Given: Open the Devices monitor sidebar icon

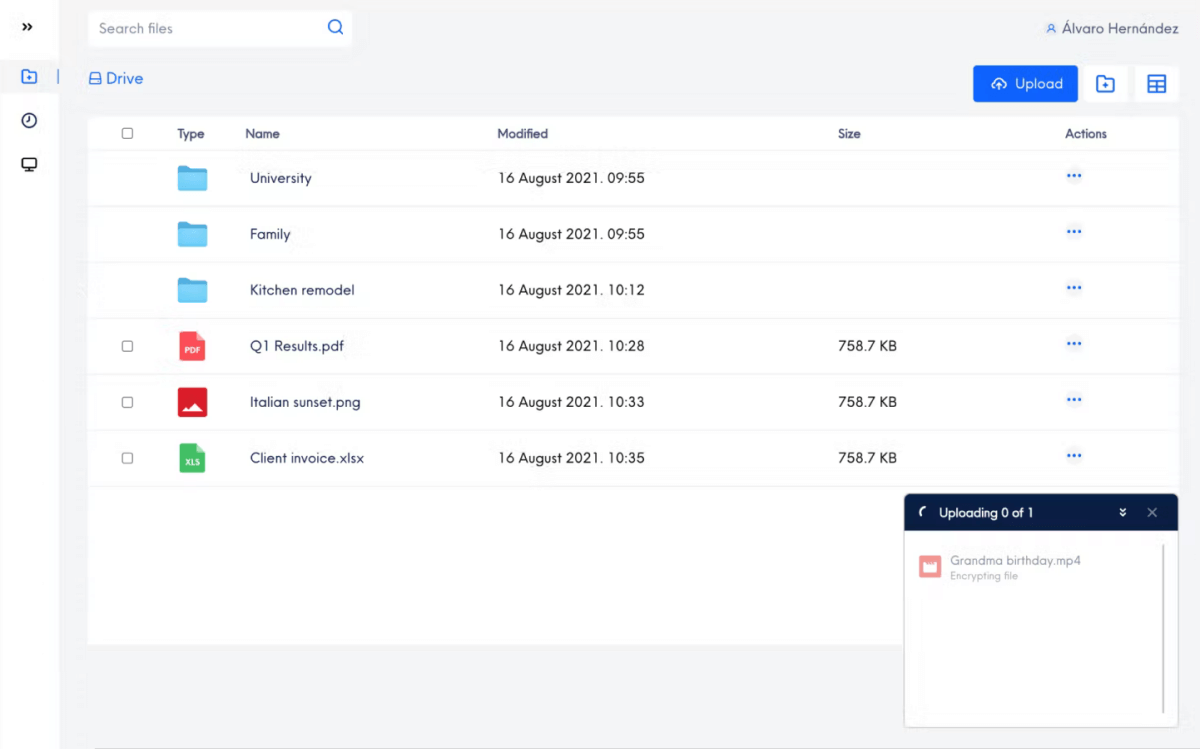Looking at the screenshot, I should coord(29,165).
